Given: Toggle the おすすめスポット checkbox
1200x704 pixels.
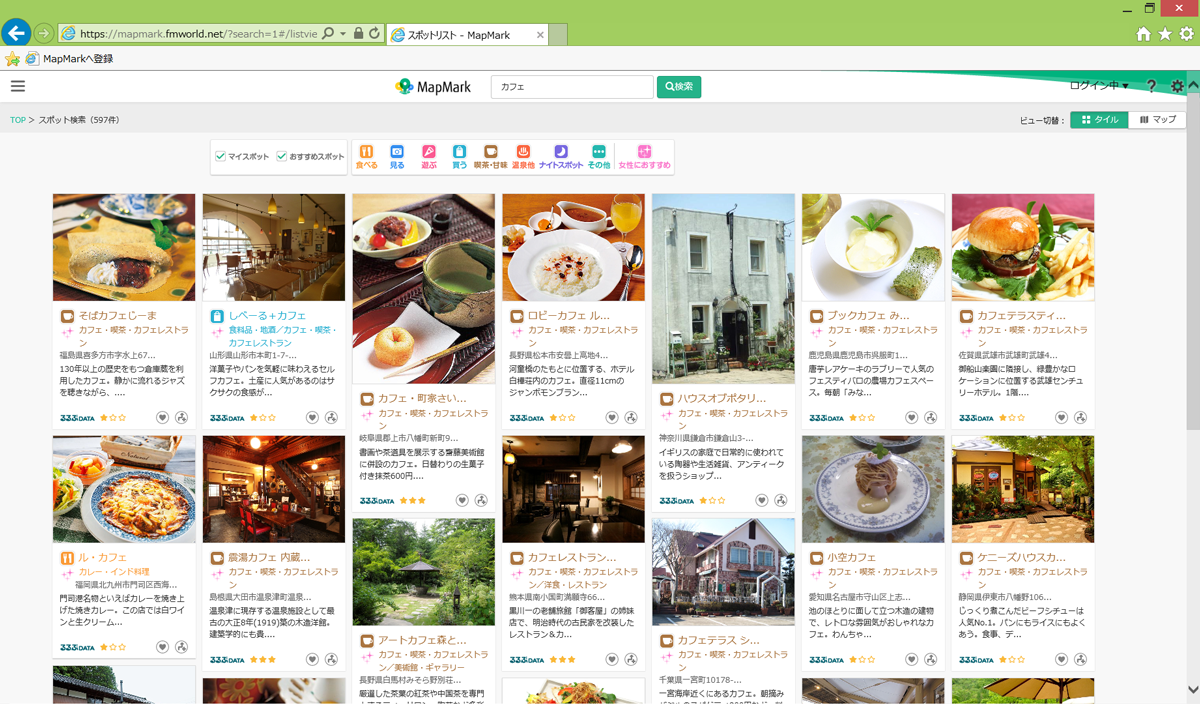Looking at the screenshot, I should (282, 156).
